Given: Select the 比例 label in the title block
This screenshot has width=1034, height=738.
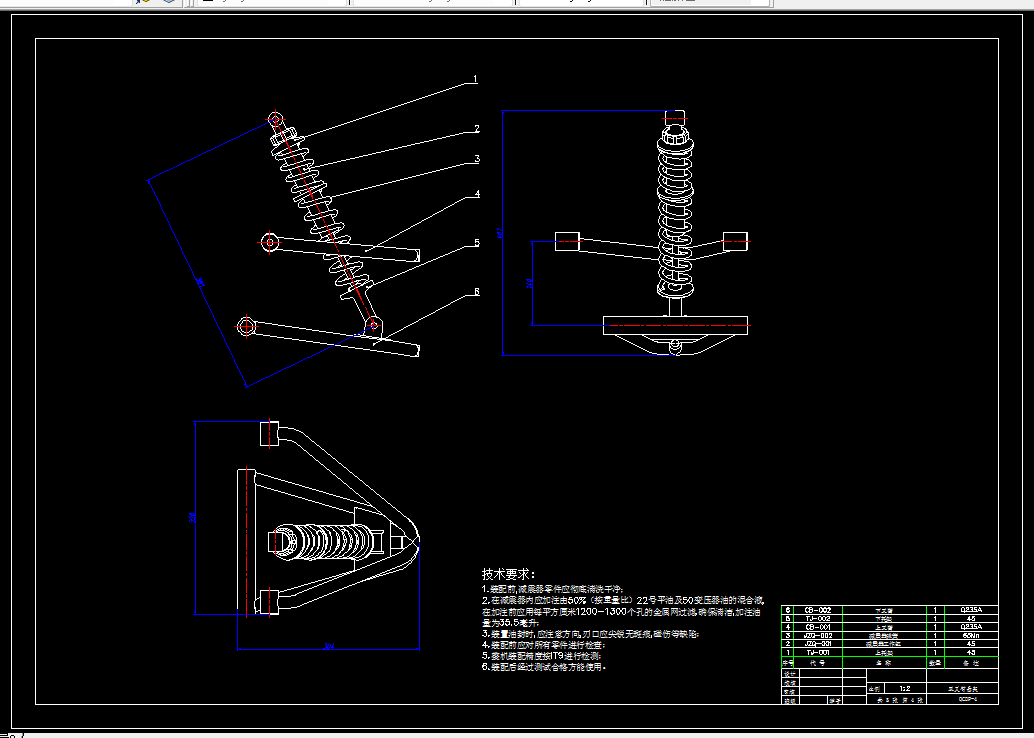Looking at the screenshot, I should (x=875, y=688).
